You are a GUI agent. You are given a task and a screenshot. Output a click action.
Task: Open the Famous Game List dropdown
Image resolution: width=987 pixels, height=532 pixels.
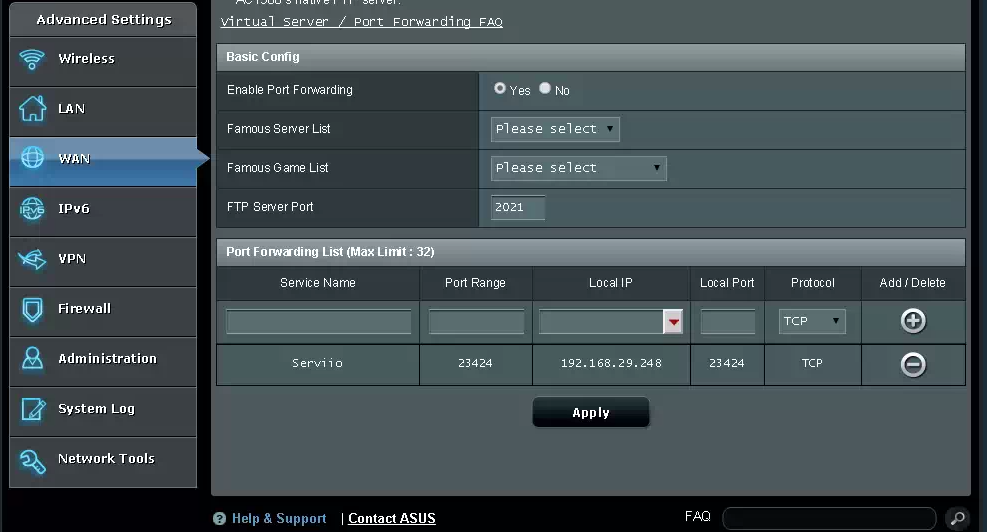[578, 168]
